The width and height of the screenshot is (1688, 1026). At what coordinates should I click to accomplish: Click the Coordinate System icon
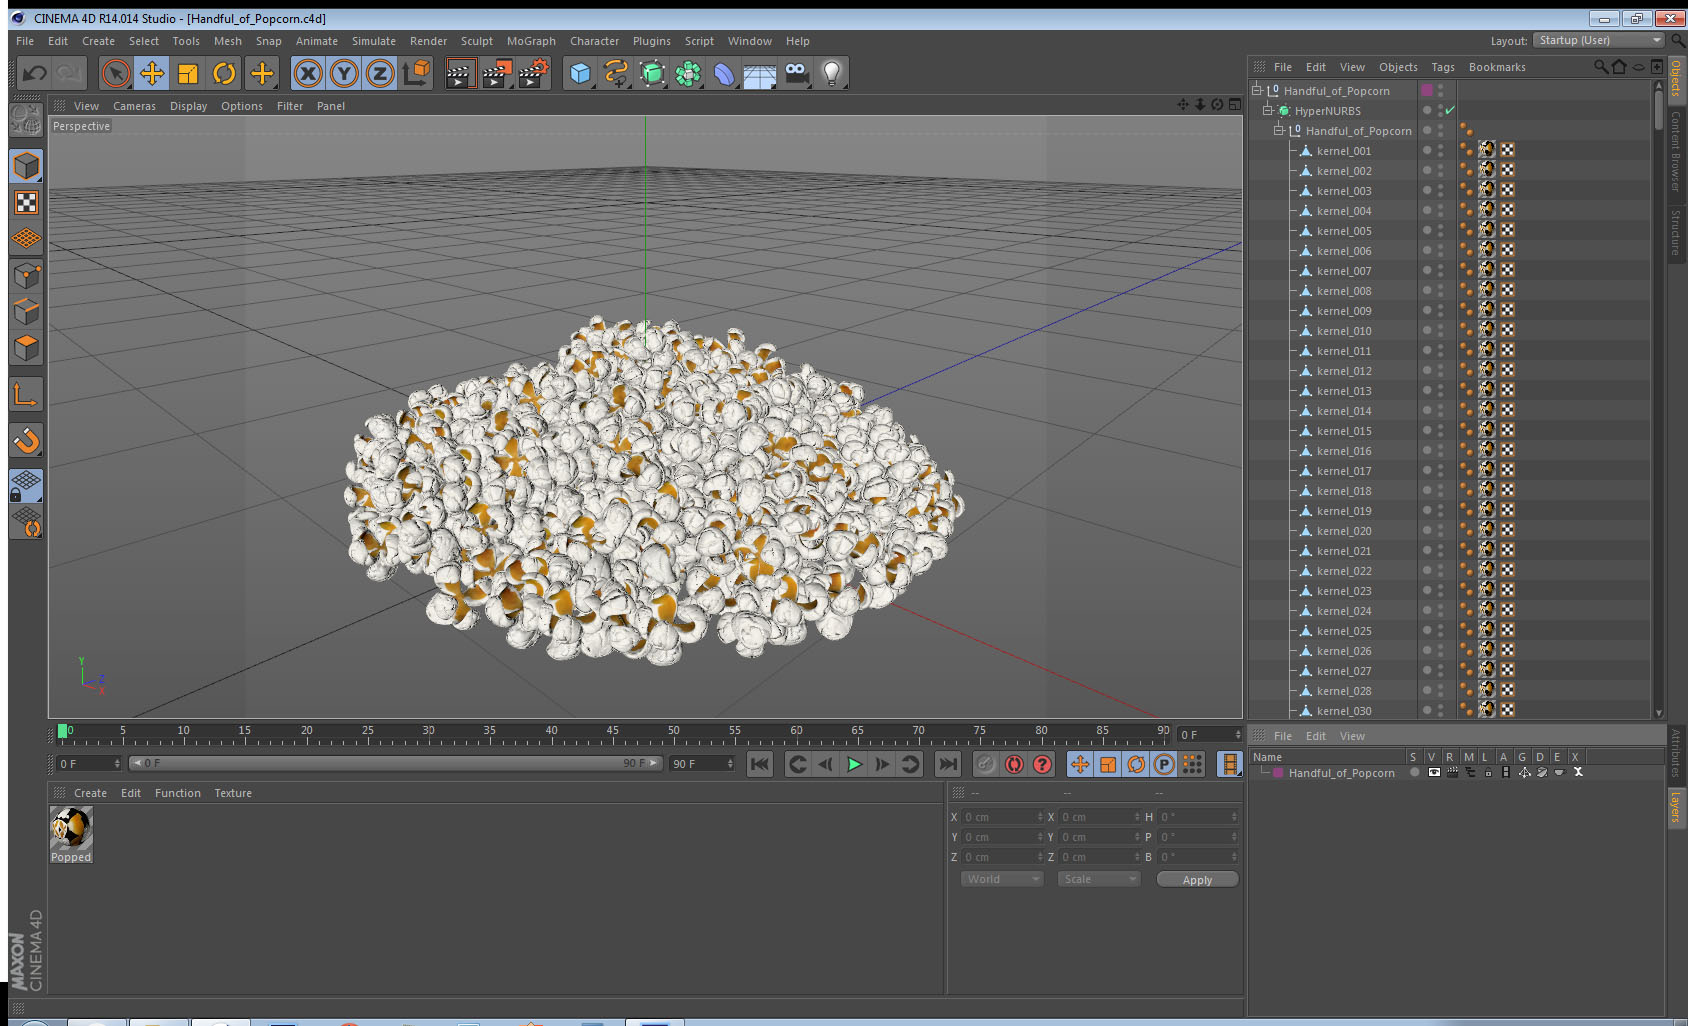(416, 73)
